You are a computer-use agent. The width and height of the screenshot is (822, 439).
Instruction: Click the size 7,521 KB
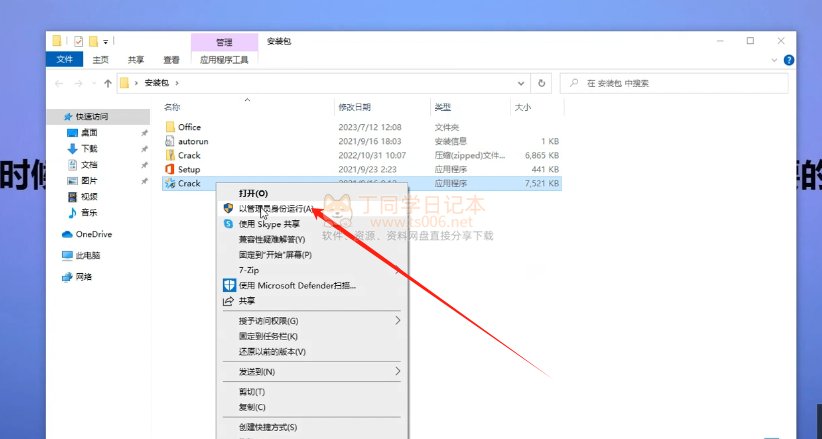click(x=542, y=183)
